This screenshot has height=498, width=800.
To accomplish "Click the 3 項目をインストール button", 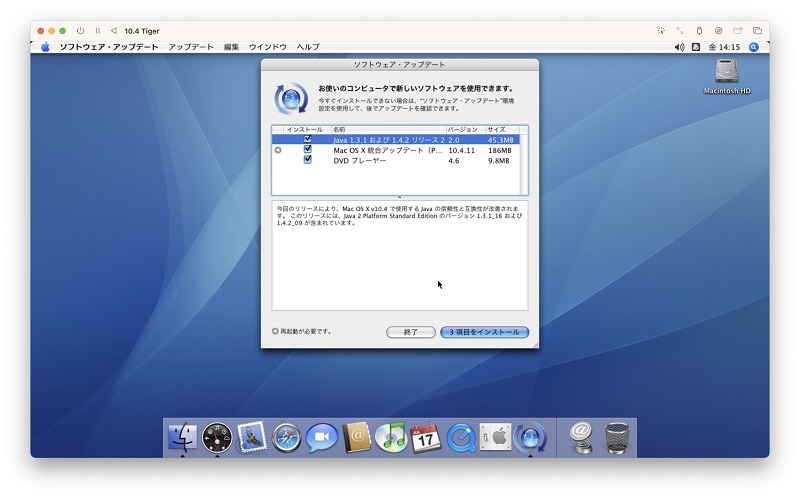I will (484, 332).
